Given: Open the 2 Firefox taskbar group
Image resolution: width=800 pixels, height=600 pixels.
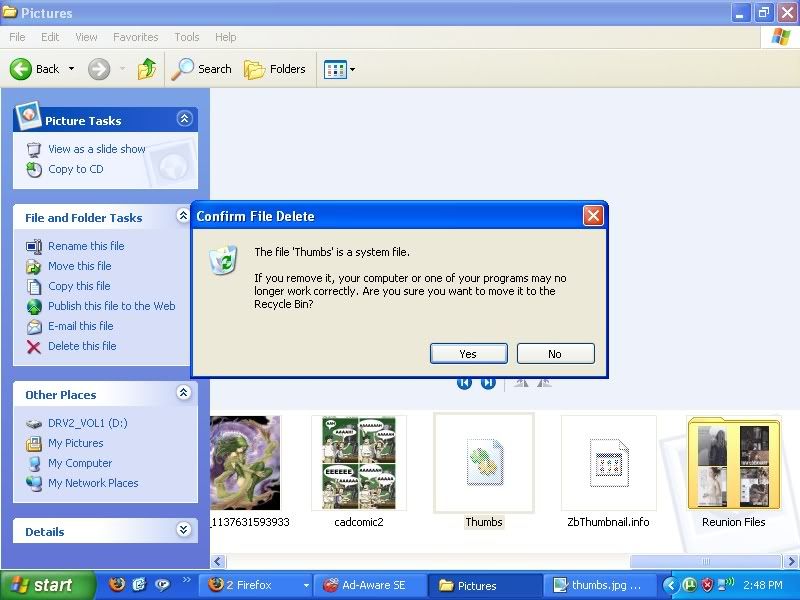Looking at the screenshot, I should pos(255,585).
